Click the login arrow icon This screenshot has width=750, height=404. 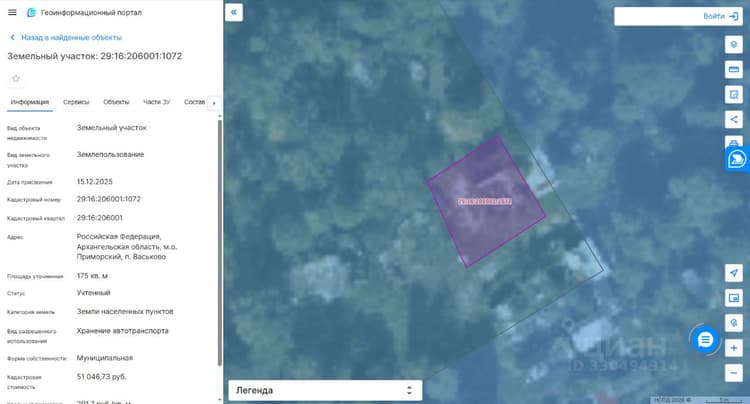click(734, 16)
